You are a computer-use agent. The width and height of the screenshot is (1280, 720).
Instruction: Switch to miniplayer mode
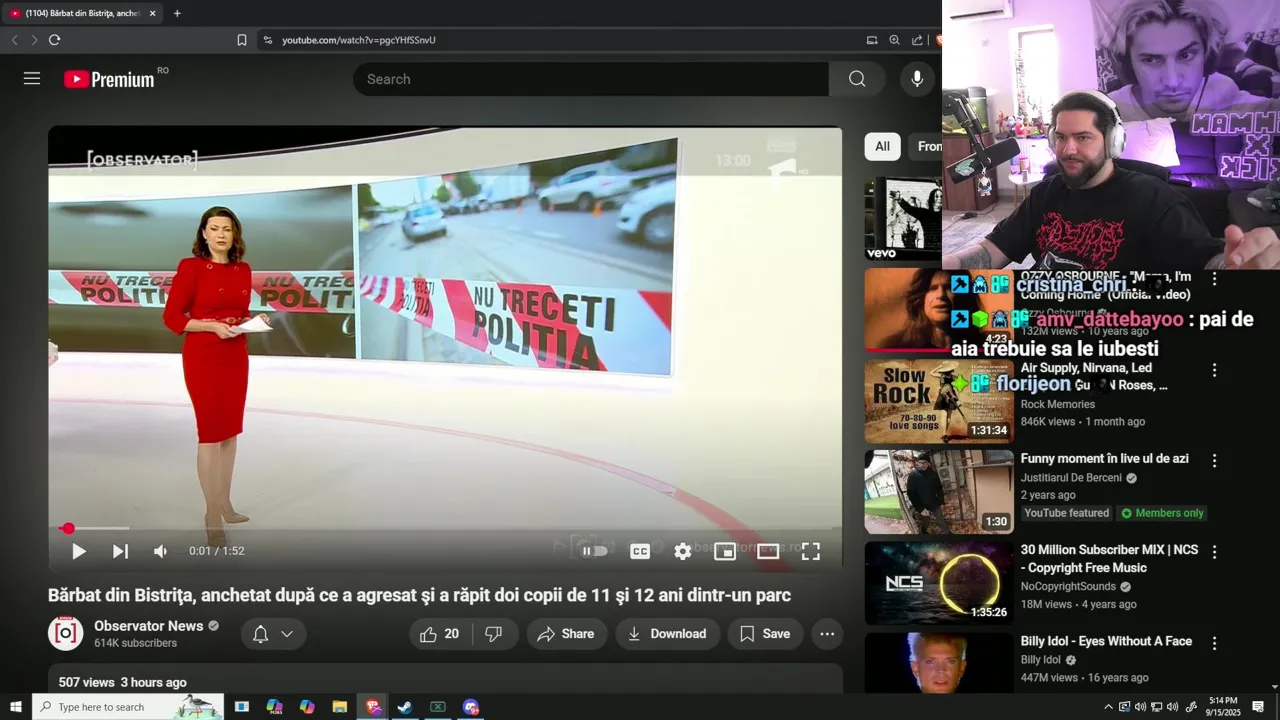coord(725,551)
